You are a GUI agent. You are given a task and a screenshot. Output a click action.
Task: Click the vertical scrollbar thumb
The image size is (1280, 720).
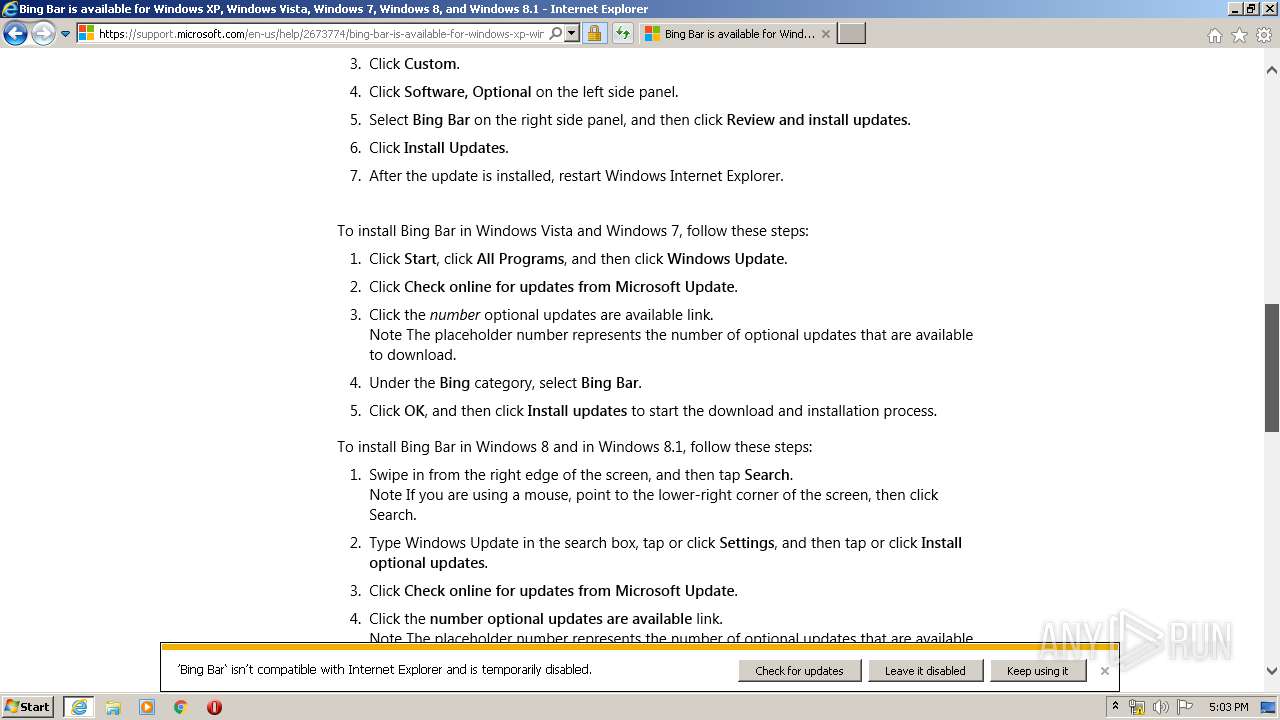1272,367
